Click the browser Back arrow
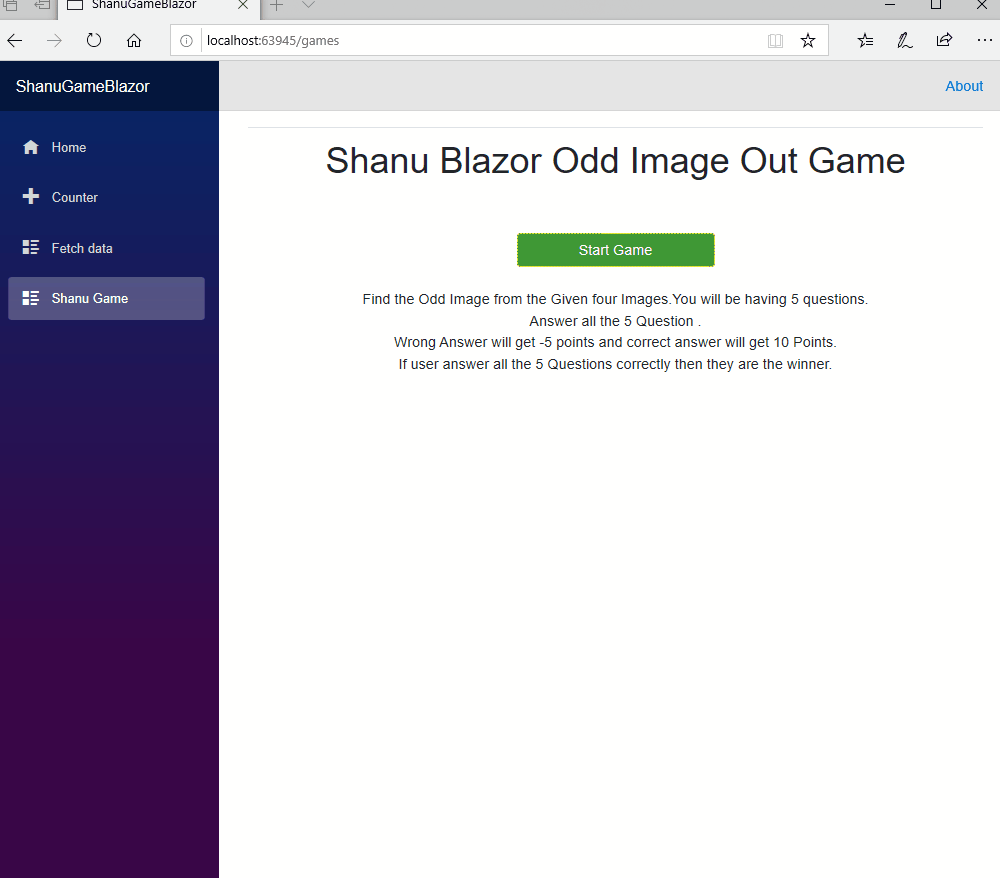The image size is (1000, 878). (x=15, y=41)
